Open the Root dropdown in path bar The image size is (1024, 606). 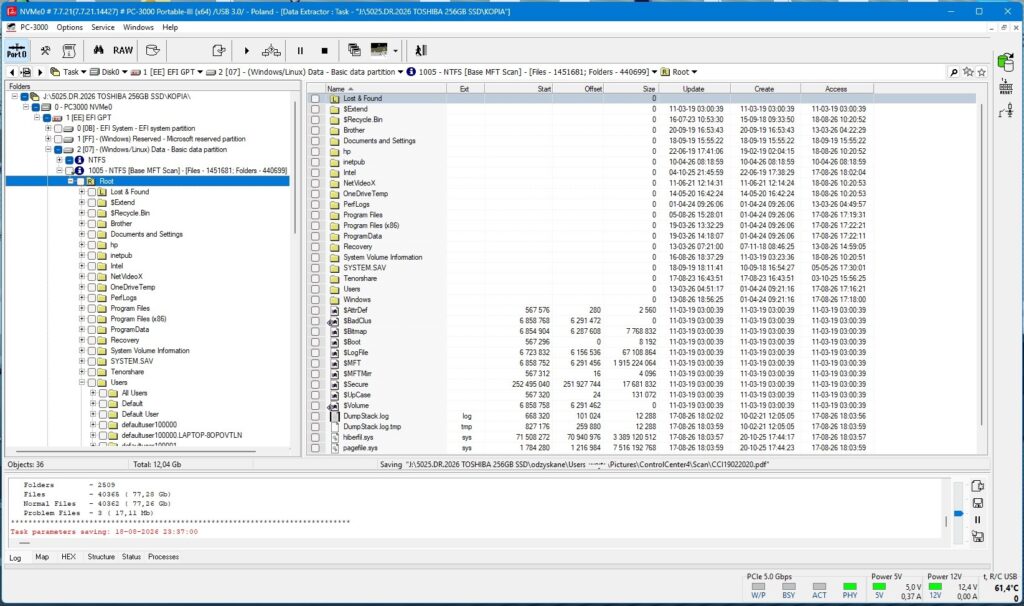tap(694, 72)
